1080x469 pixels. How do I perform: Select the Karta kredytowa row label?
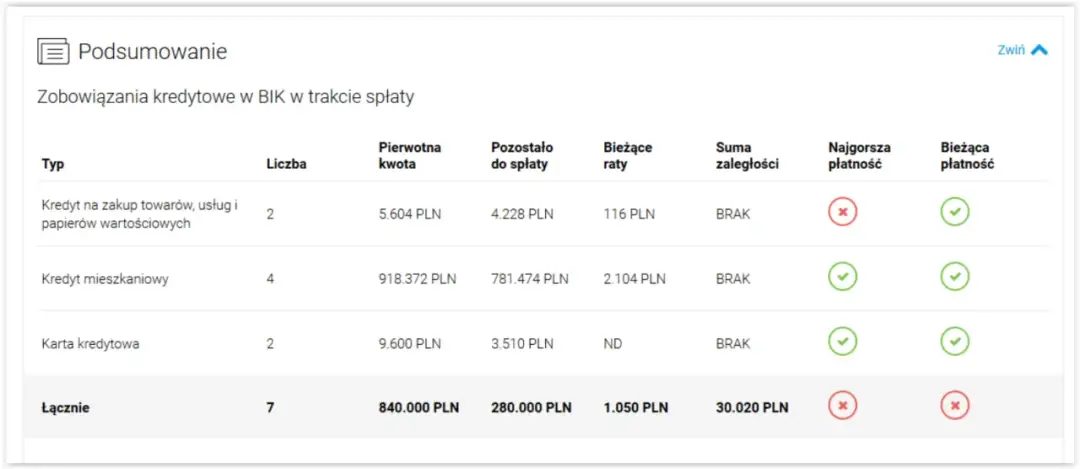tap(90, 344)
